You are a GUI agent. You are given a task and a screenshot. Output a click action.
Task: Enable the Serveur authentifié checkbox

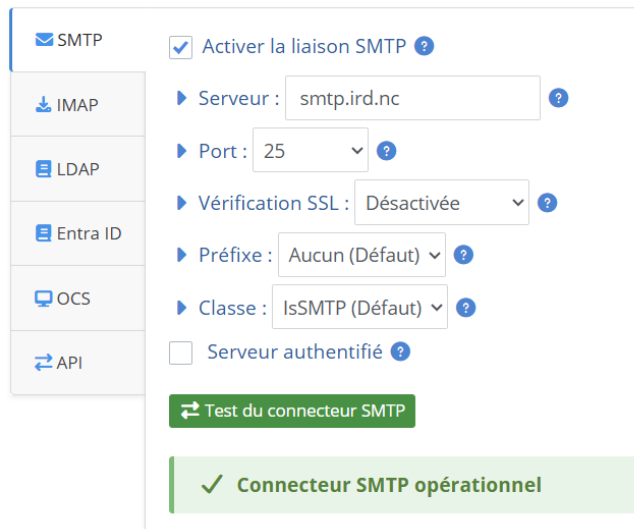181,353
